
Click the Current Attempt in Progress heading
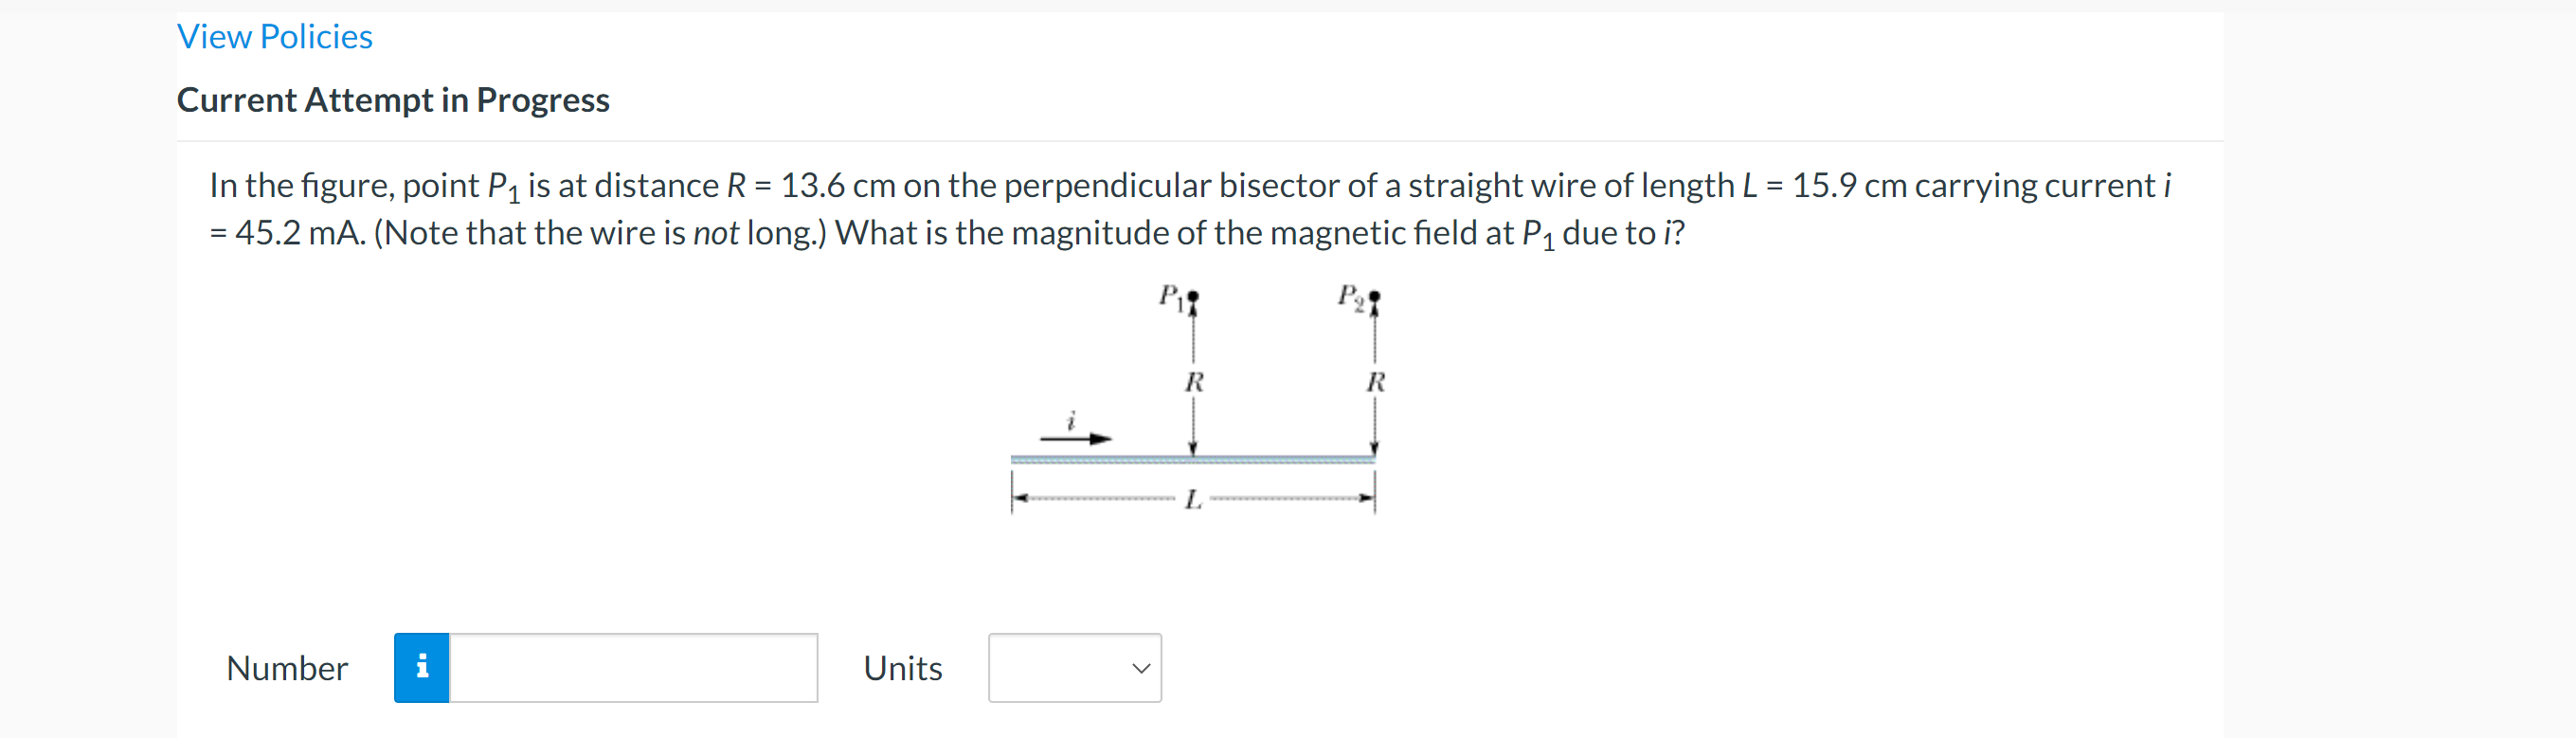393,100
